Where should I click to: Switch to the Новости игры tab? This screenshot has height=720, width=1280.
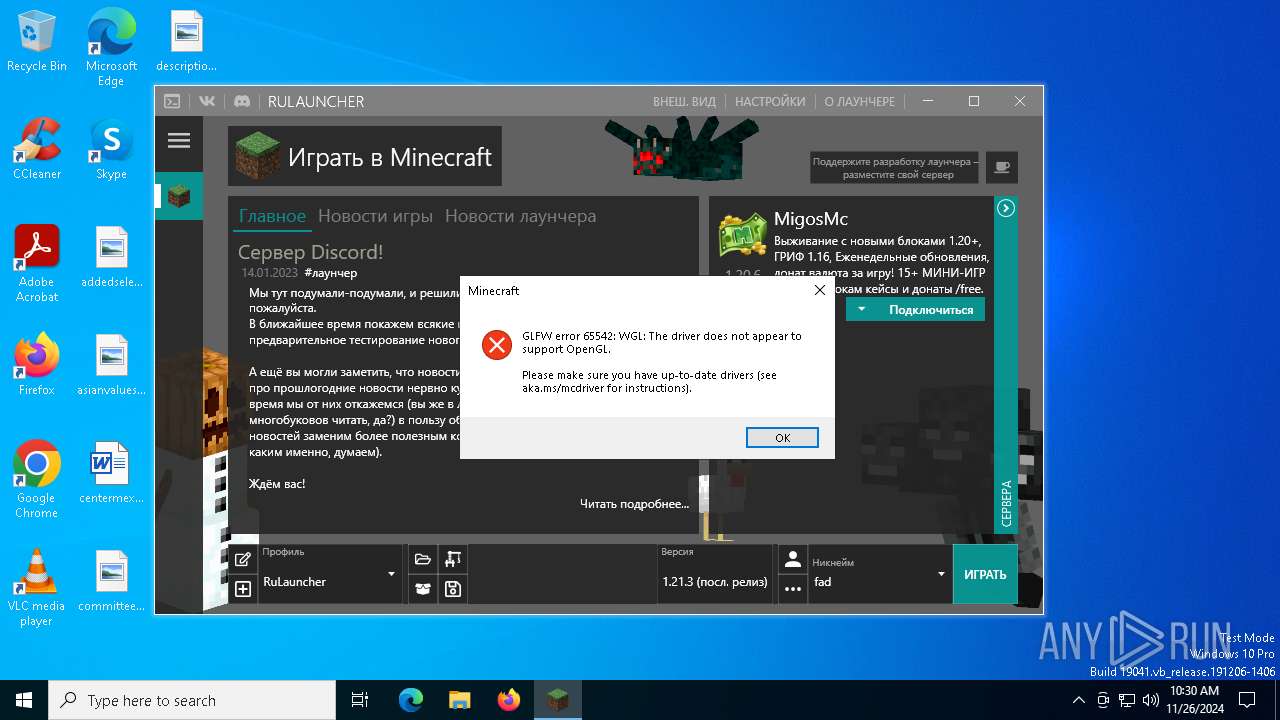375,216
